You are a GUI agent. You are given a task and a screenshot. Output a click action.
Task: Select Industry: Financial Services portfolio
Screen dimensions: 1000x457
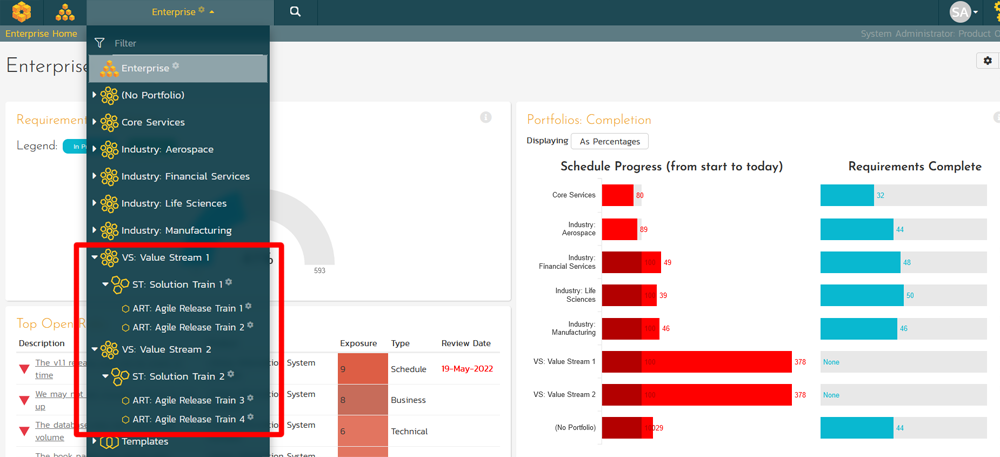[185, 176]
